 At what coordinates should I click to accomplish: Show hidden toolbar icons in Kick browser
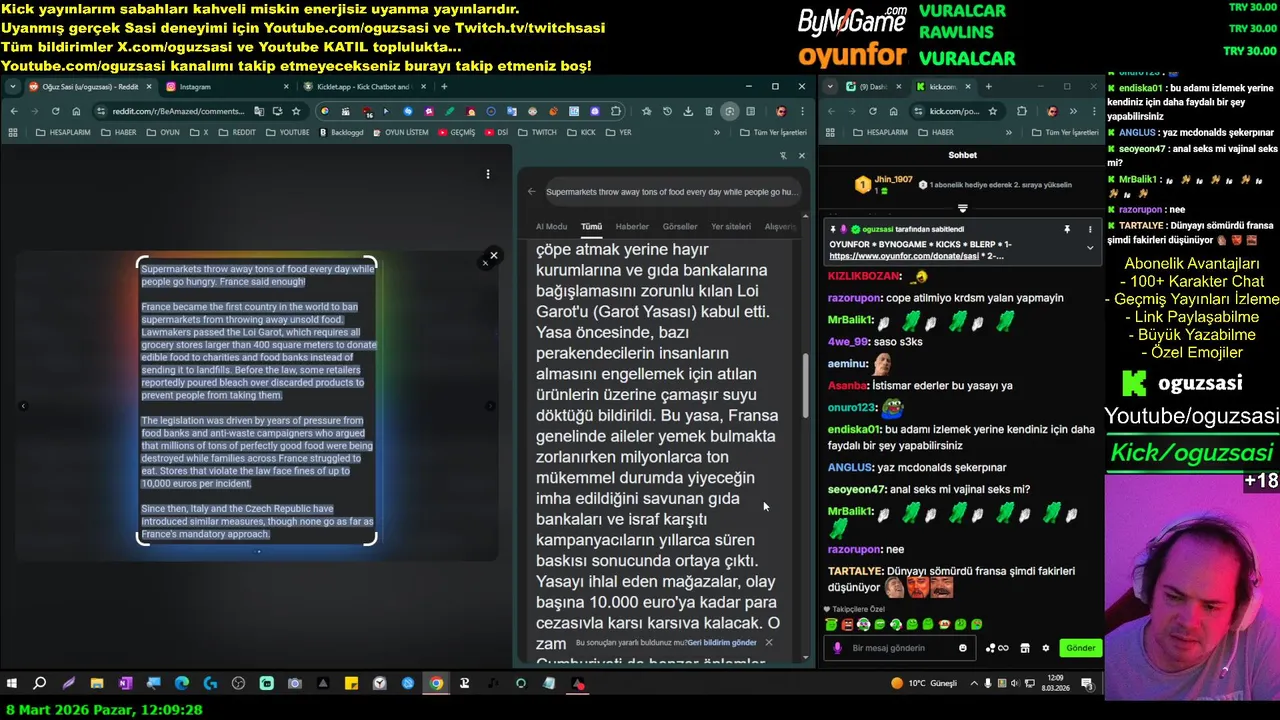click(x=1073, y=111)
